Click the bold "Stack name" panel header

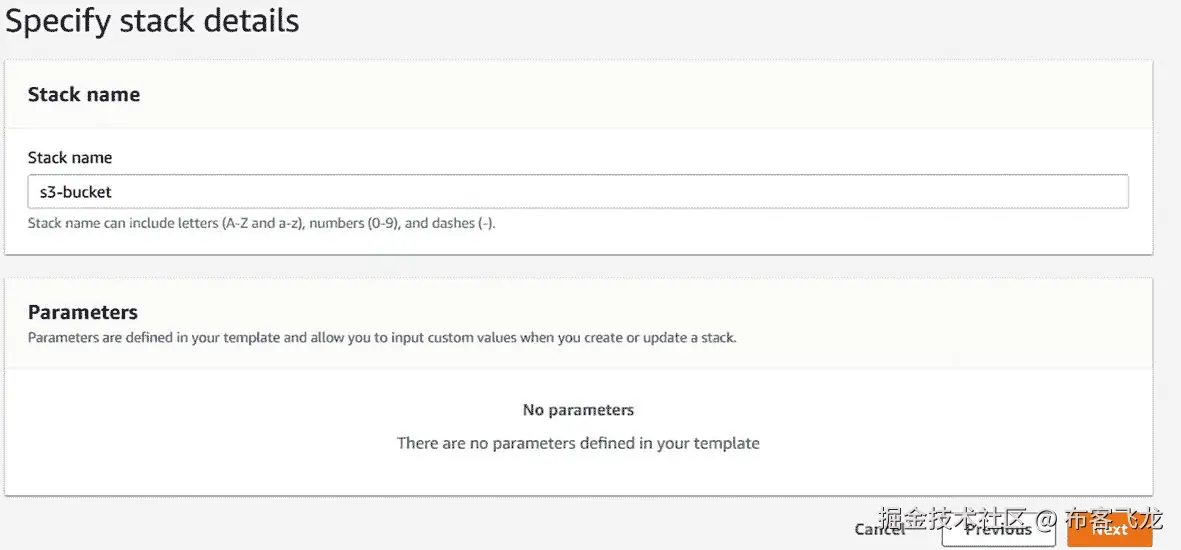84,95
